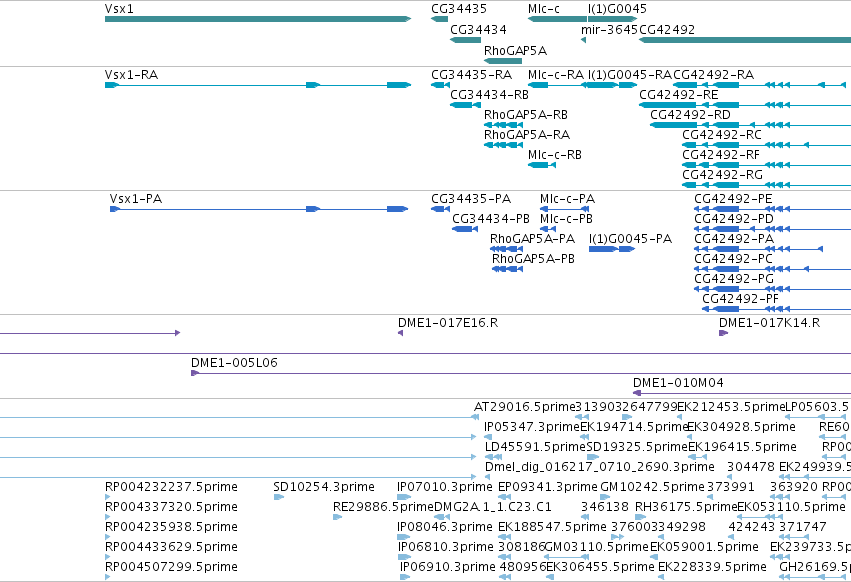Screen dimensions: 851x582
Task: Click the SD10254.3prime EST
Action: [279, 497]
